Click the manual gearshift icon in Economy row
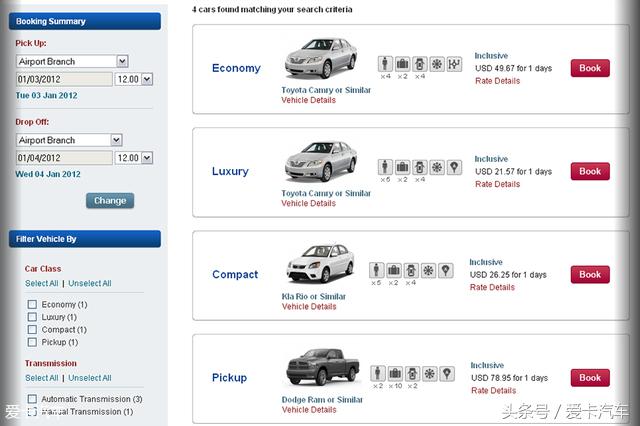The image size is (640, 426). [x=454, y=63]
